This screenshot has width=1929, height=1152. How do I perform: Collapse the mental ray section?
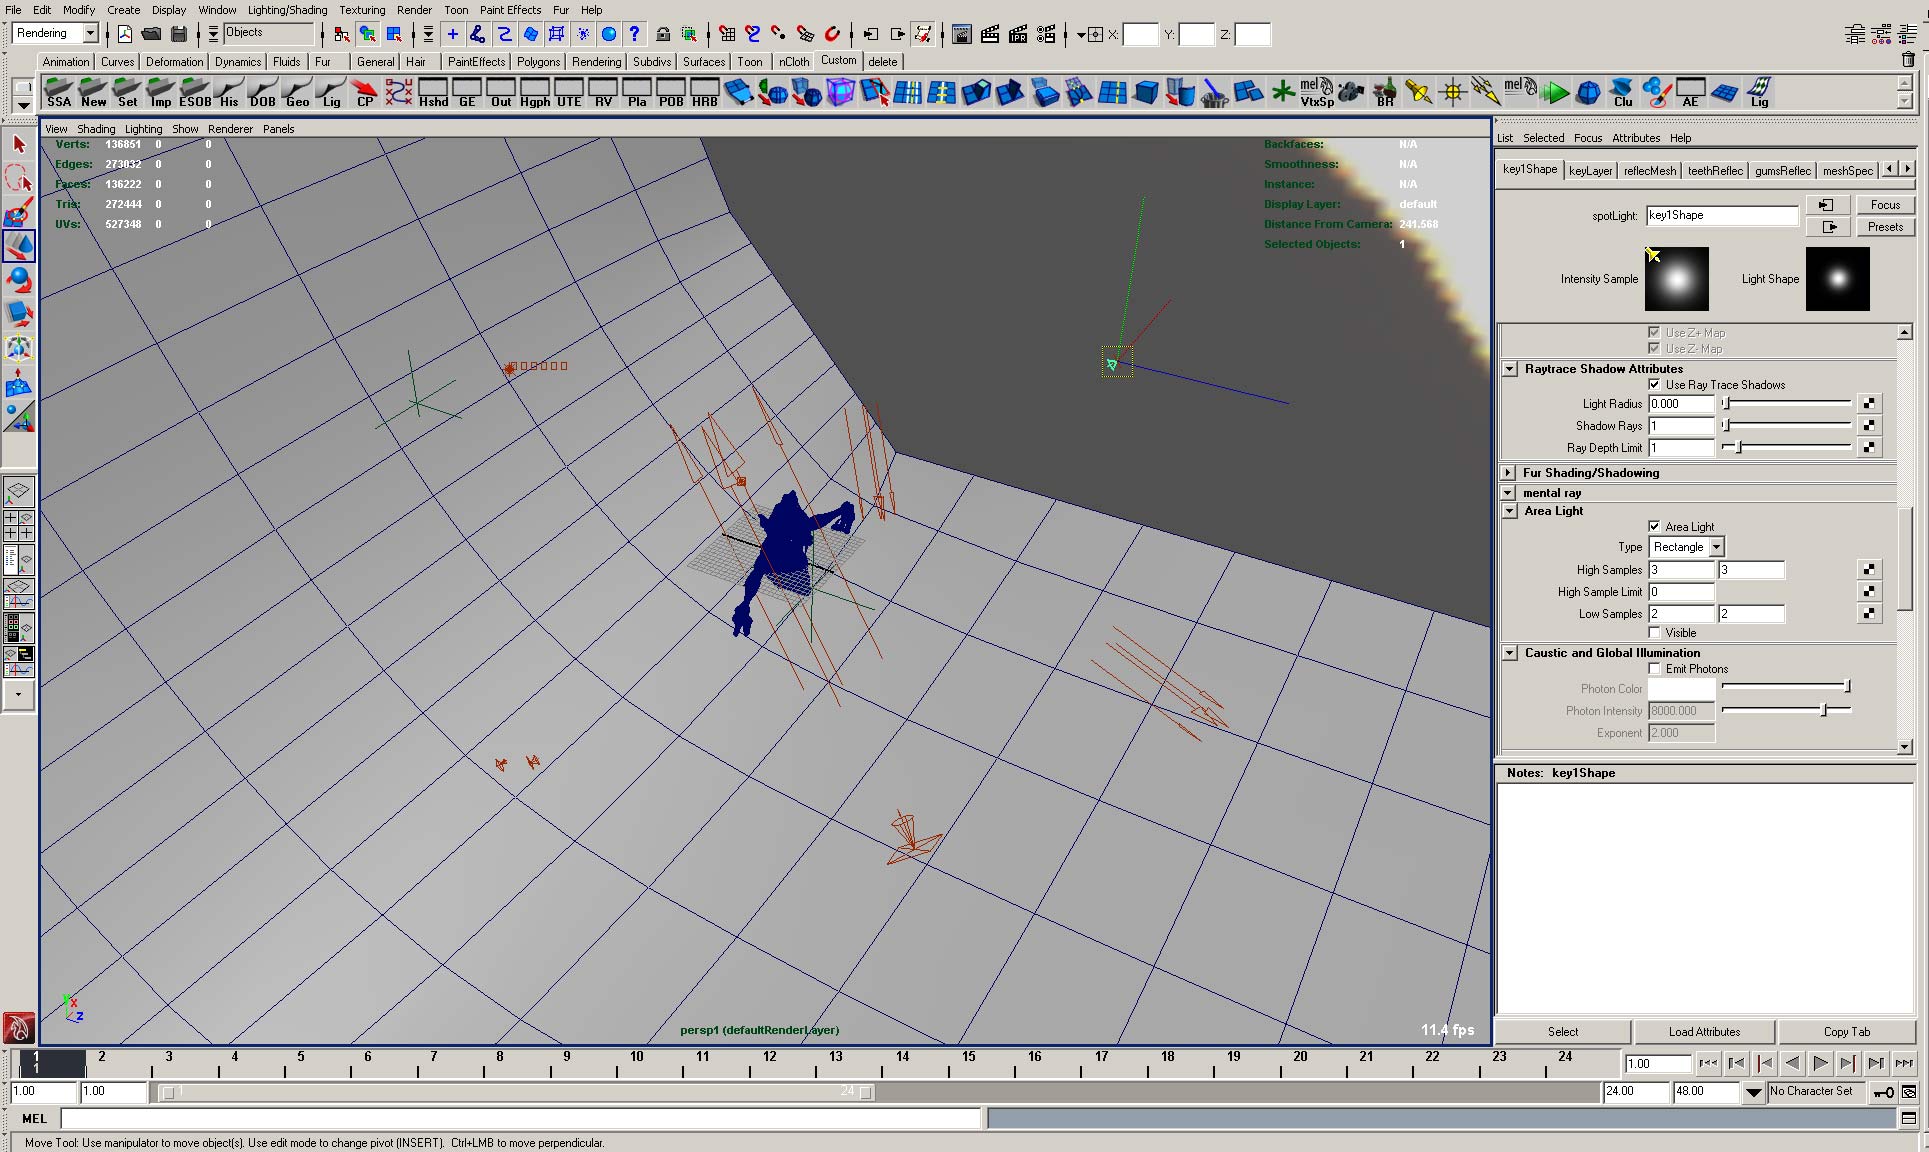pyautogui.click(x=1508, y=493)
